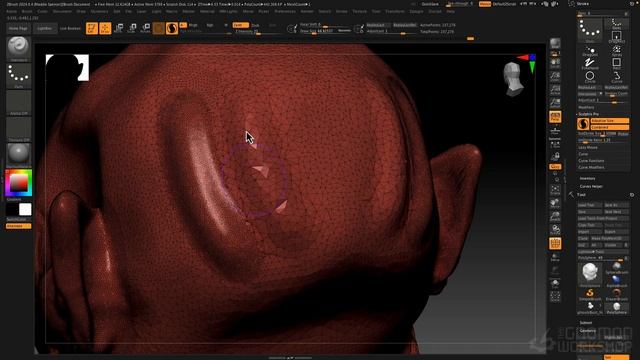640x360 pixels.
Task: Toggle PolyF polyframe display
Action: tap(555, 244)
